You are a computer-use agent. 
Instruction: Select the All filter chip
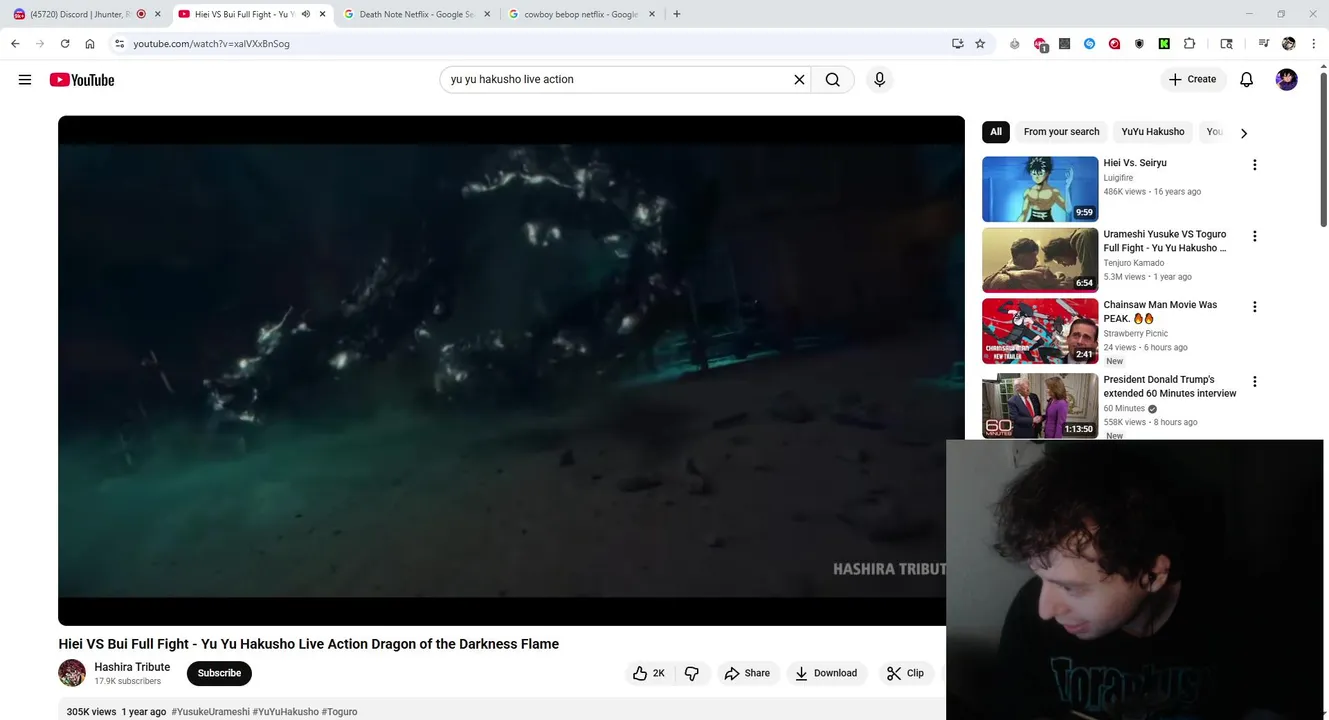[996, 132]
